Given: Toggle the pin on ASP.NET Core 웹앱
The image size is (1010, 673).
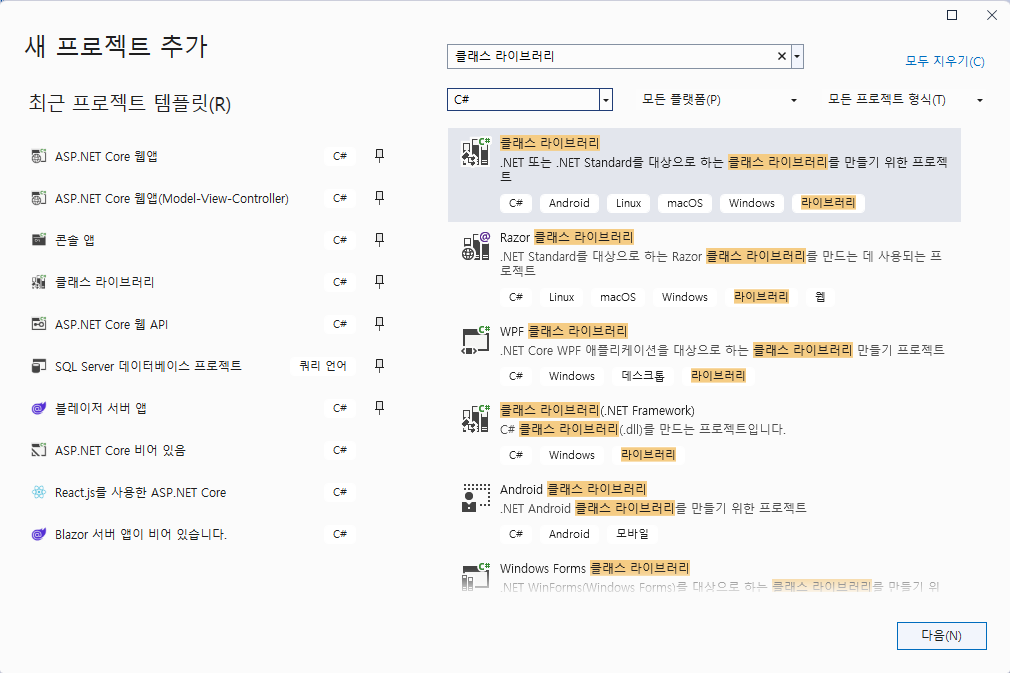Looking at the screenshot, I should 379,156.
